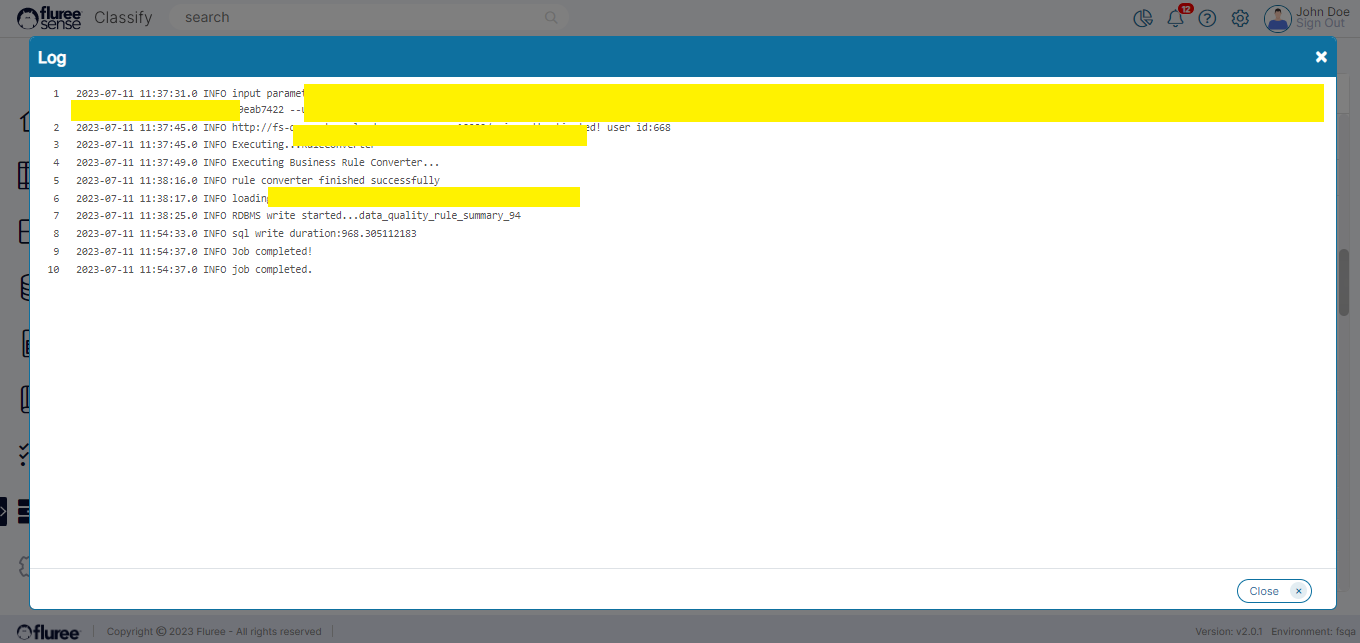The height and width of the screenshot is (643, 1360).
Task: Click log line 5 rule converter finished
Action: [335, 181]
